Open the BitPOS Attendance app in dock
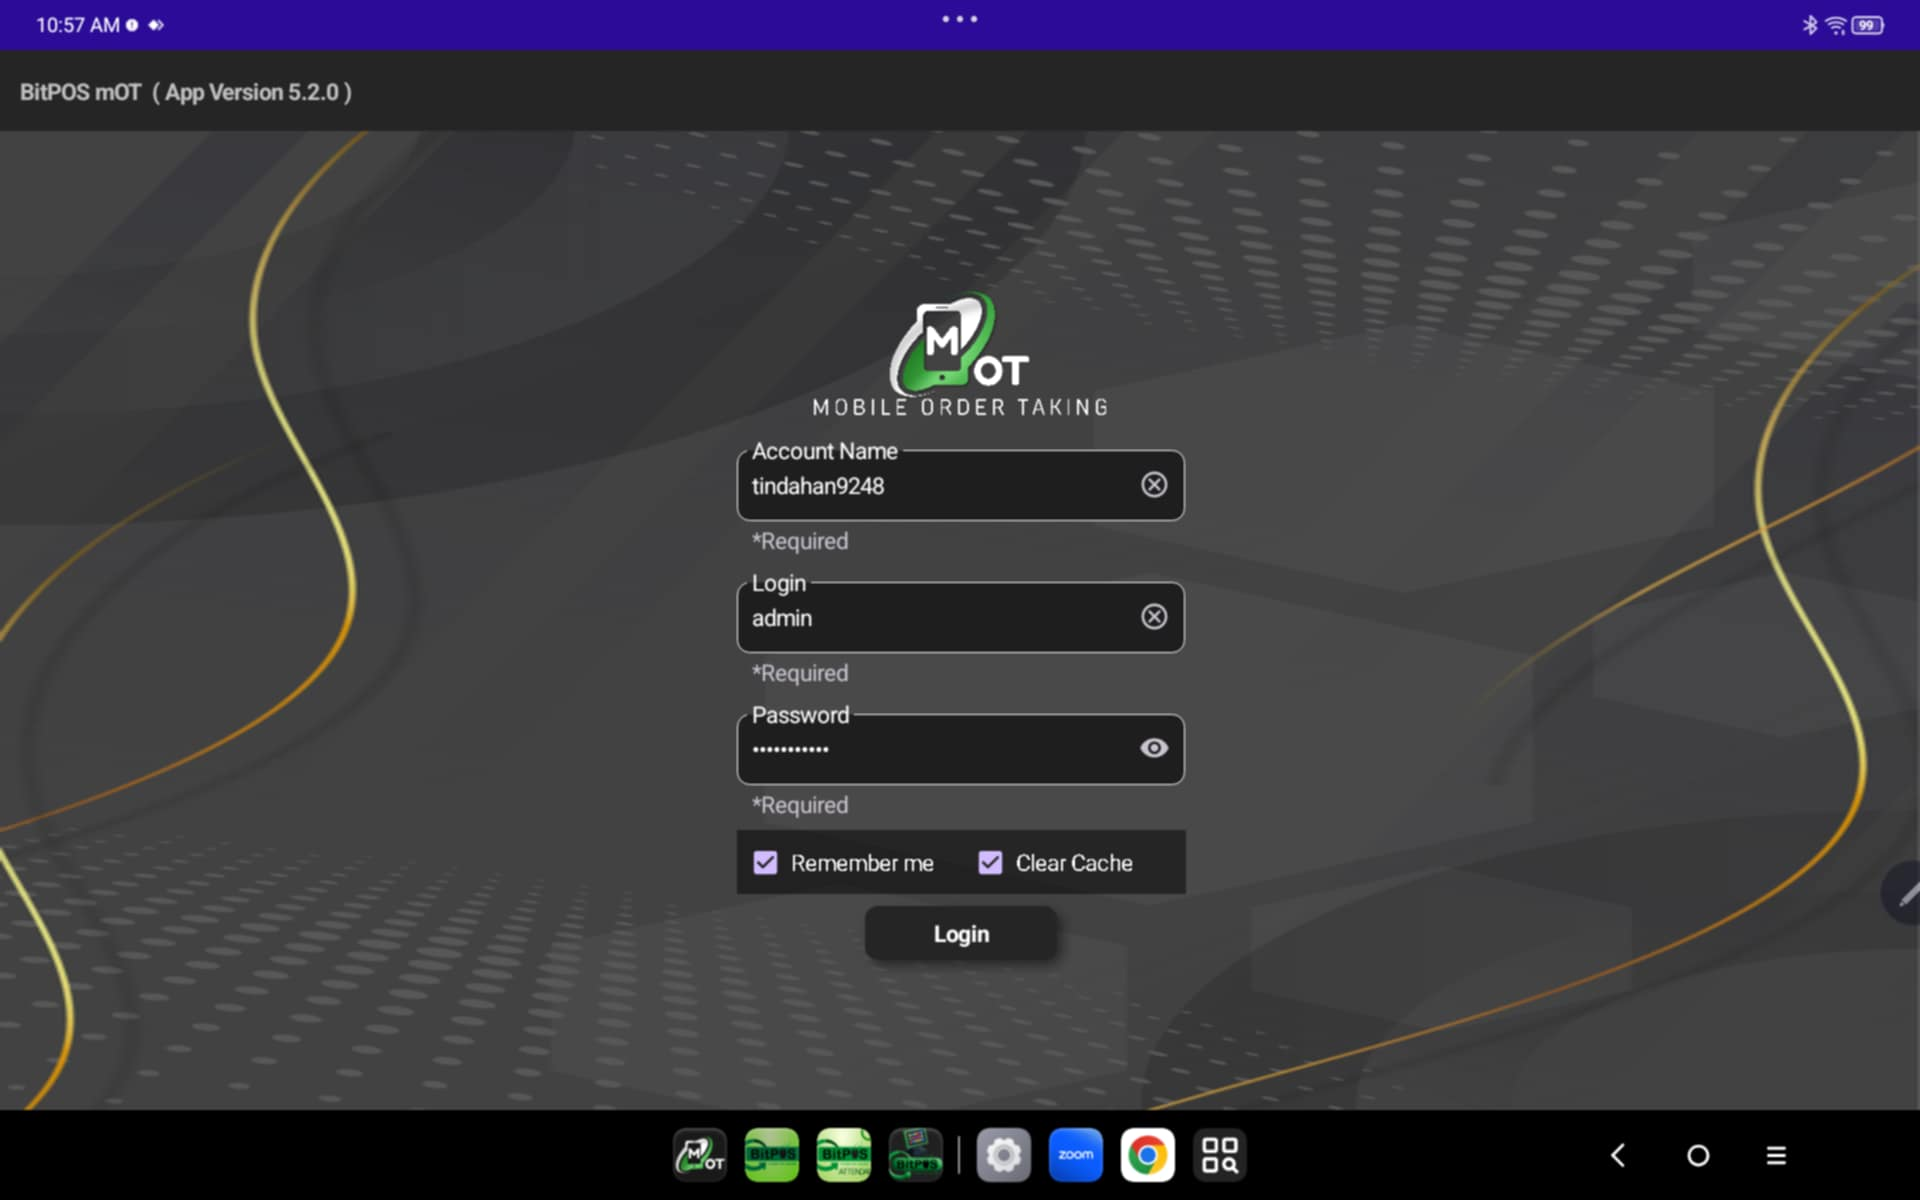 pyautogui.click(x=844, y=1155)
